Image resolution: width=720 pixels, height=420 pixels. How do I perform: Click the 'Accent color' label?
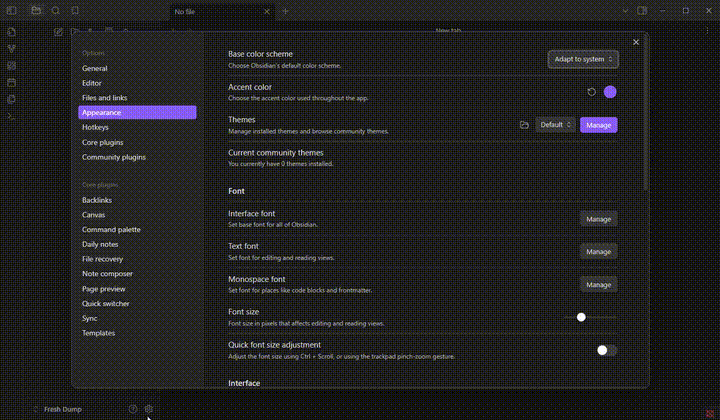(250, 87)
